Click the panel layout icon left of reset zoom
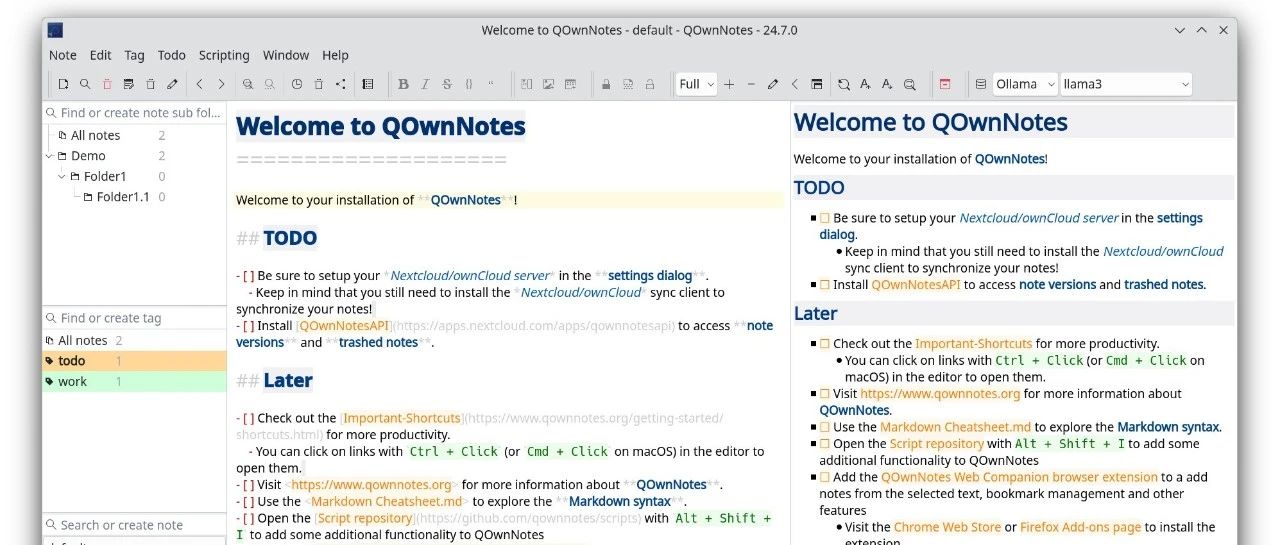This screenshot has width=1280, height=545. click(817, 84)
